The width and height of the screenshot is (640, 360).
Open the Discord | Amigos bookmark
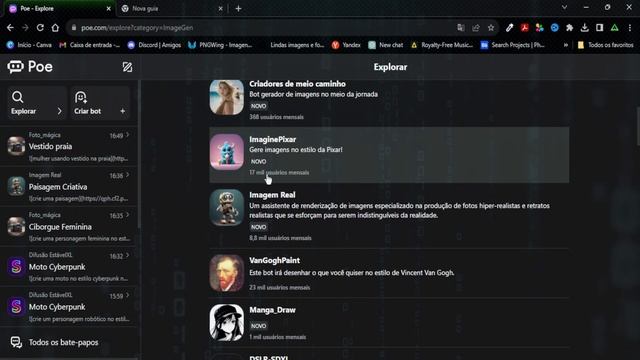[154, 45]
